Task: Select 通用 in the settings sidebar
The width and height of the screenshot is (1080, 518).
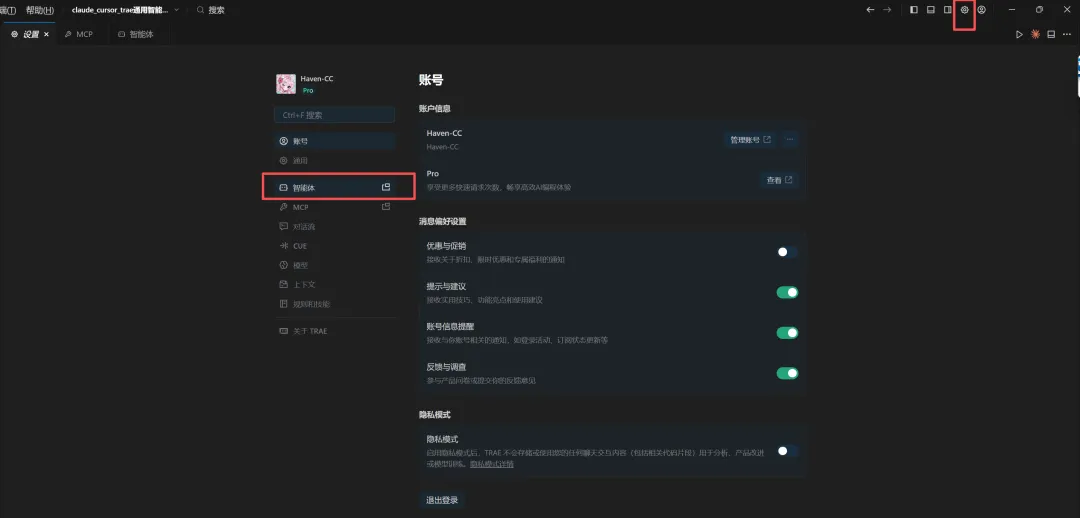Action: (x=334, y=160)
